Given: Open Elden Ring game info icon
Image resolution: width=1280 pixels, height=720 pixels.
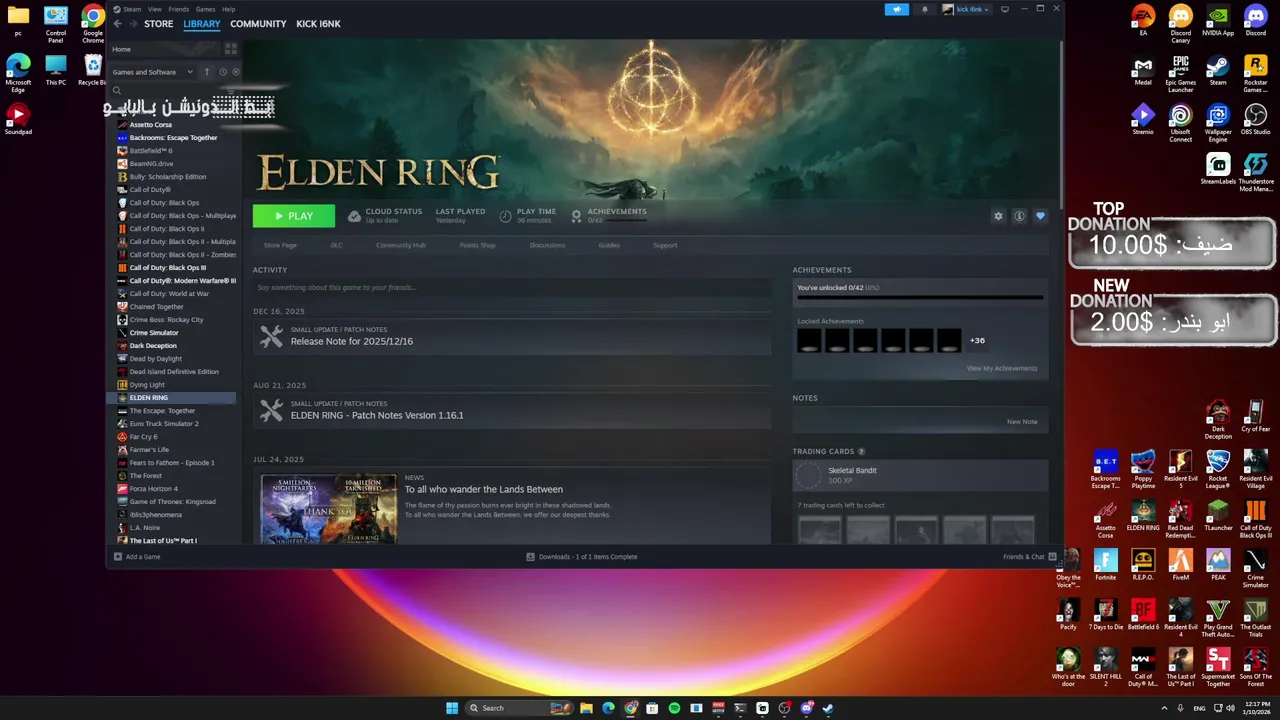Looking at the screenshot, I should pos(1019,216).
